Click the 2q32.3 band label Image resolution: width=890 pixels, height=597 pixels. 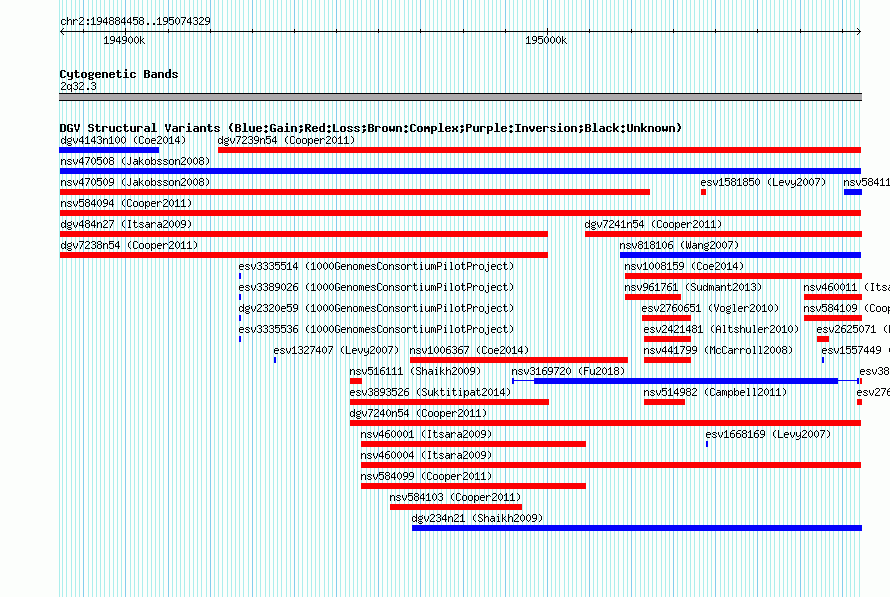pyautogui.click(x=78, y=86)
